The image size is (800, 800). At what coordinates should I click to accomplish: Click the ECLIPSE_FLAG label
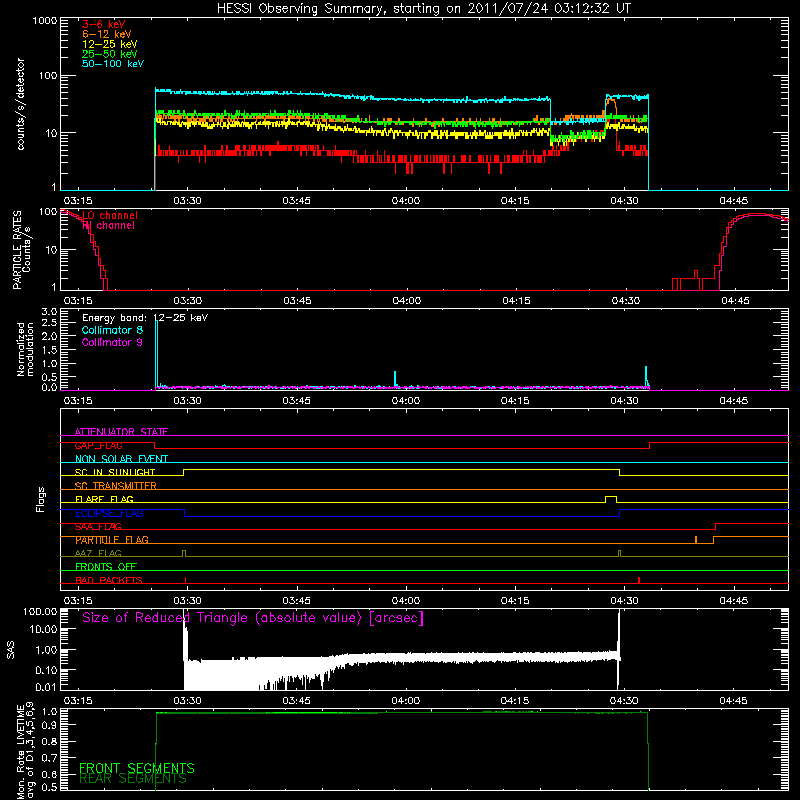109,513
